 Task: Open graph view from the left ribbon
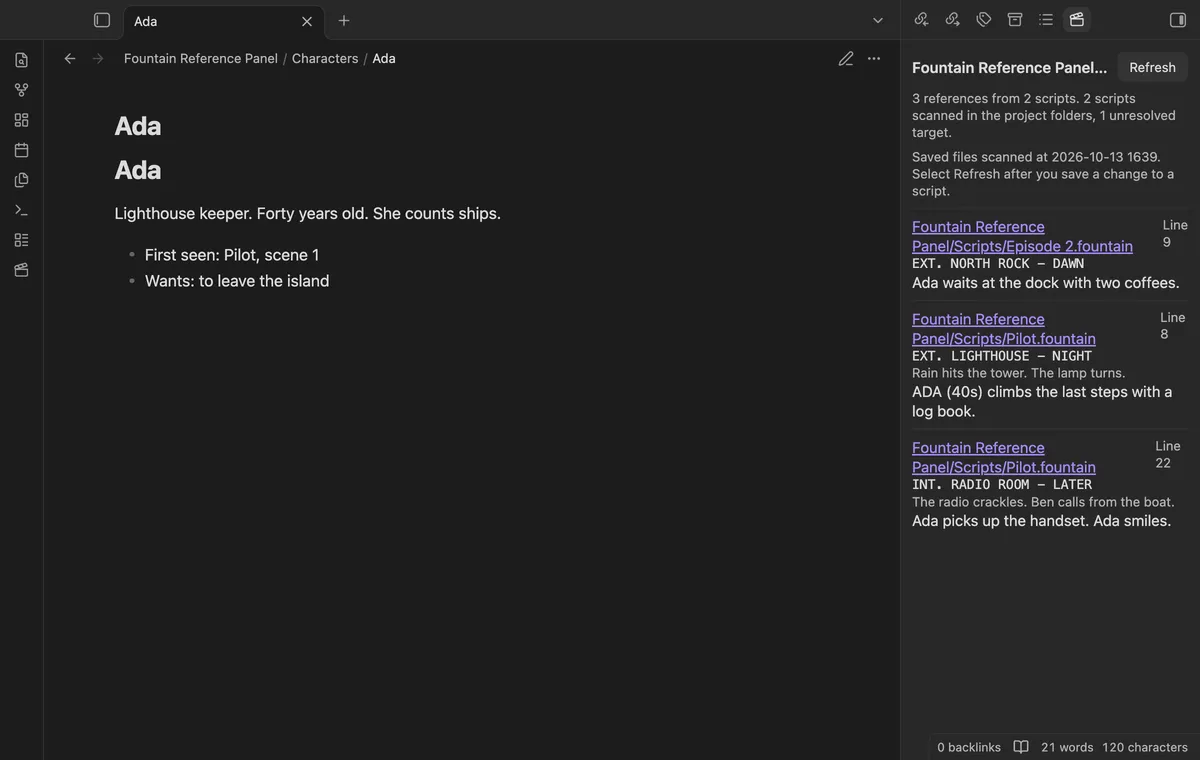(21, 90)
